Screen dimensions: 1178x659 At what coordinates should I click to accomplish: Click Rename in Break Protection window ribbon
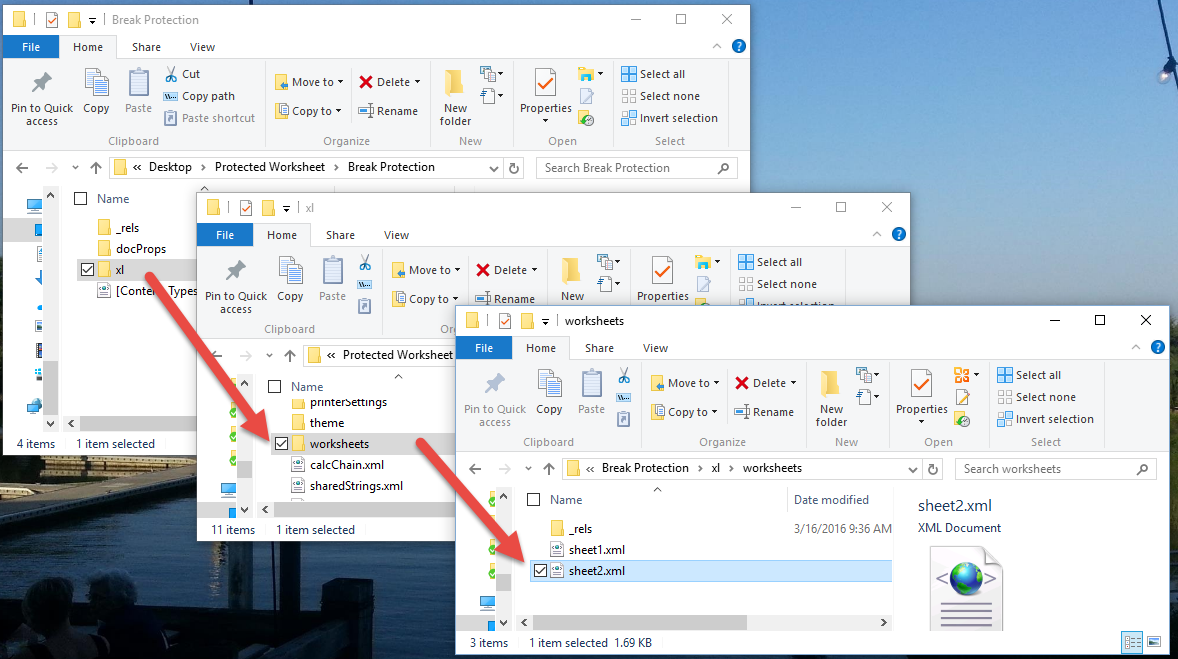pos(388,110)
